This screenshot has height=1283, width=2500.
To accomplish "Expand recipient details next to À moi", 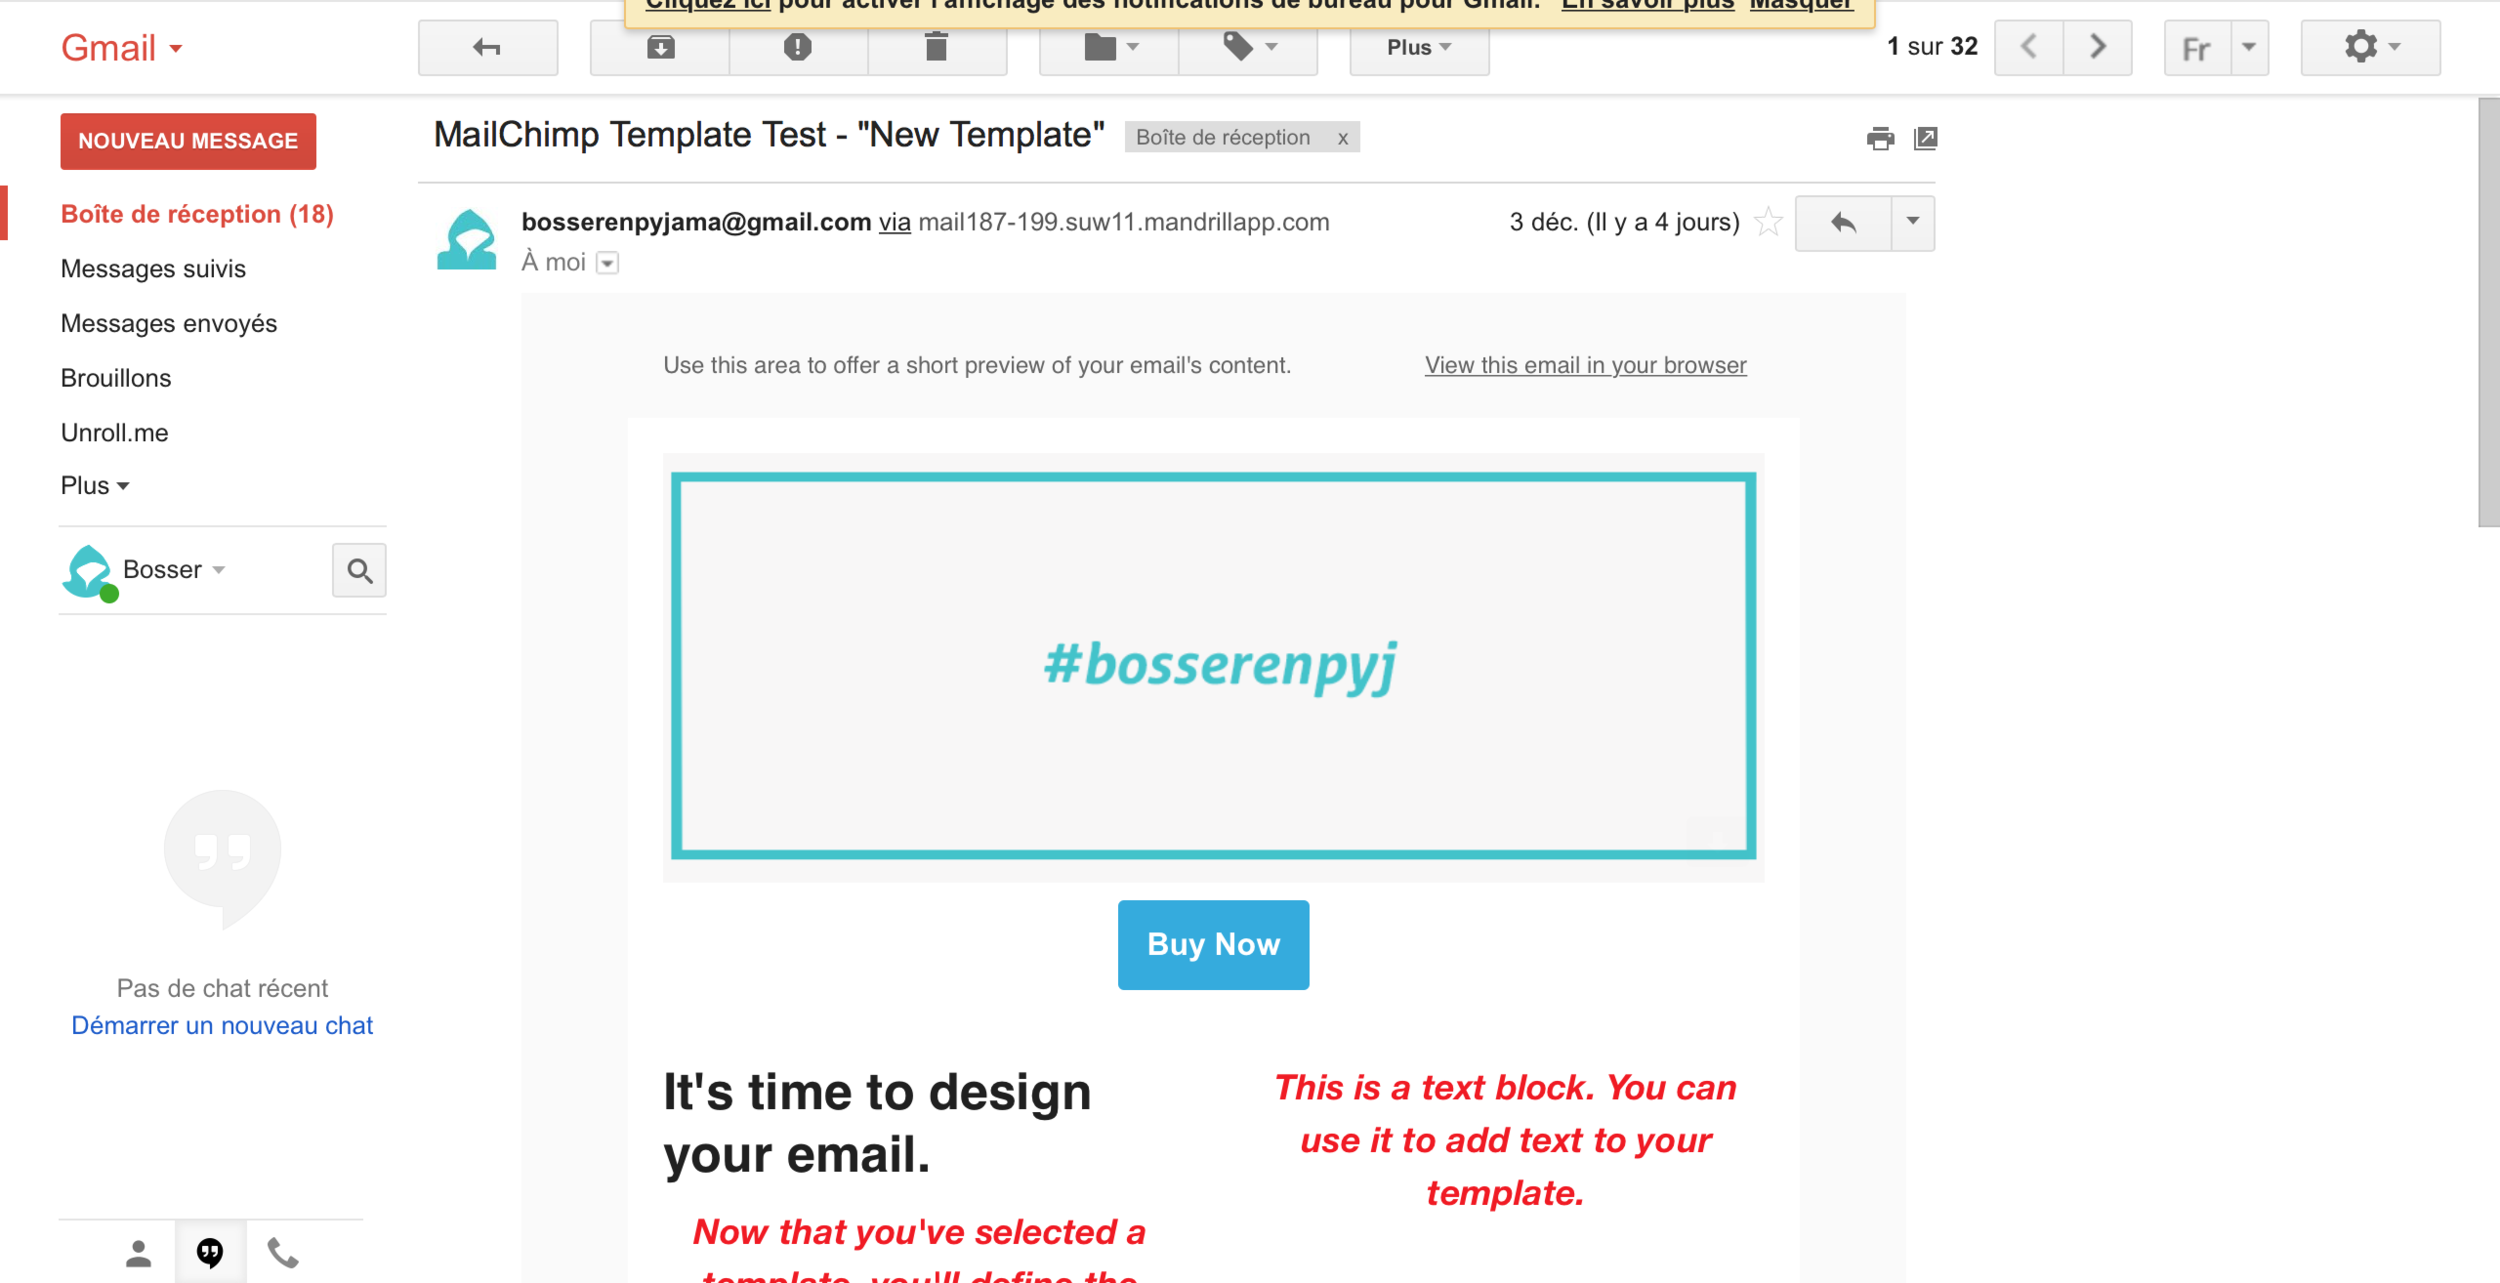I will coord(607,263).
